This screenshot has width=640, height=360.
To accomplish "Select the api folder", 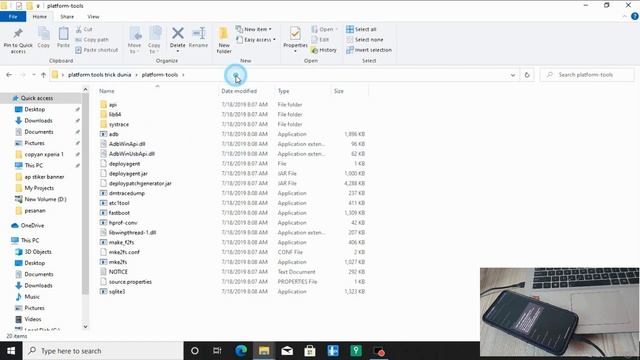I will click(113, 104).
